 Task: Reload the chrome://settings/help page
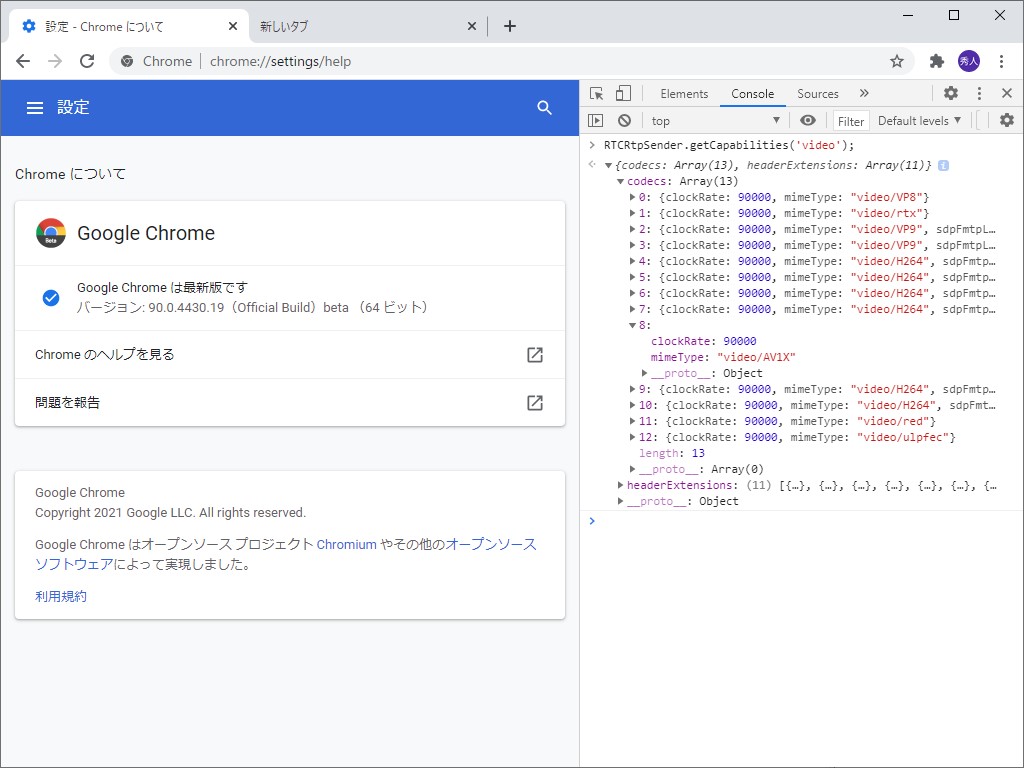[x=87, y=61]
